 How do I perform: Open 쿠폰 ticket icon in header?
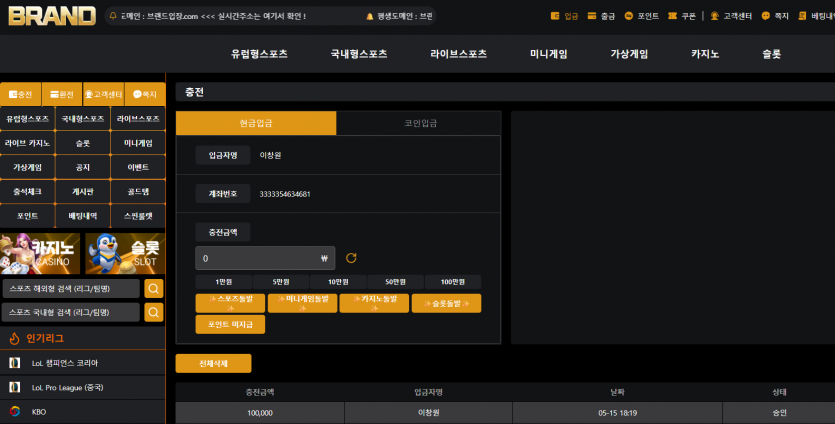(x=673, y=16)
